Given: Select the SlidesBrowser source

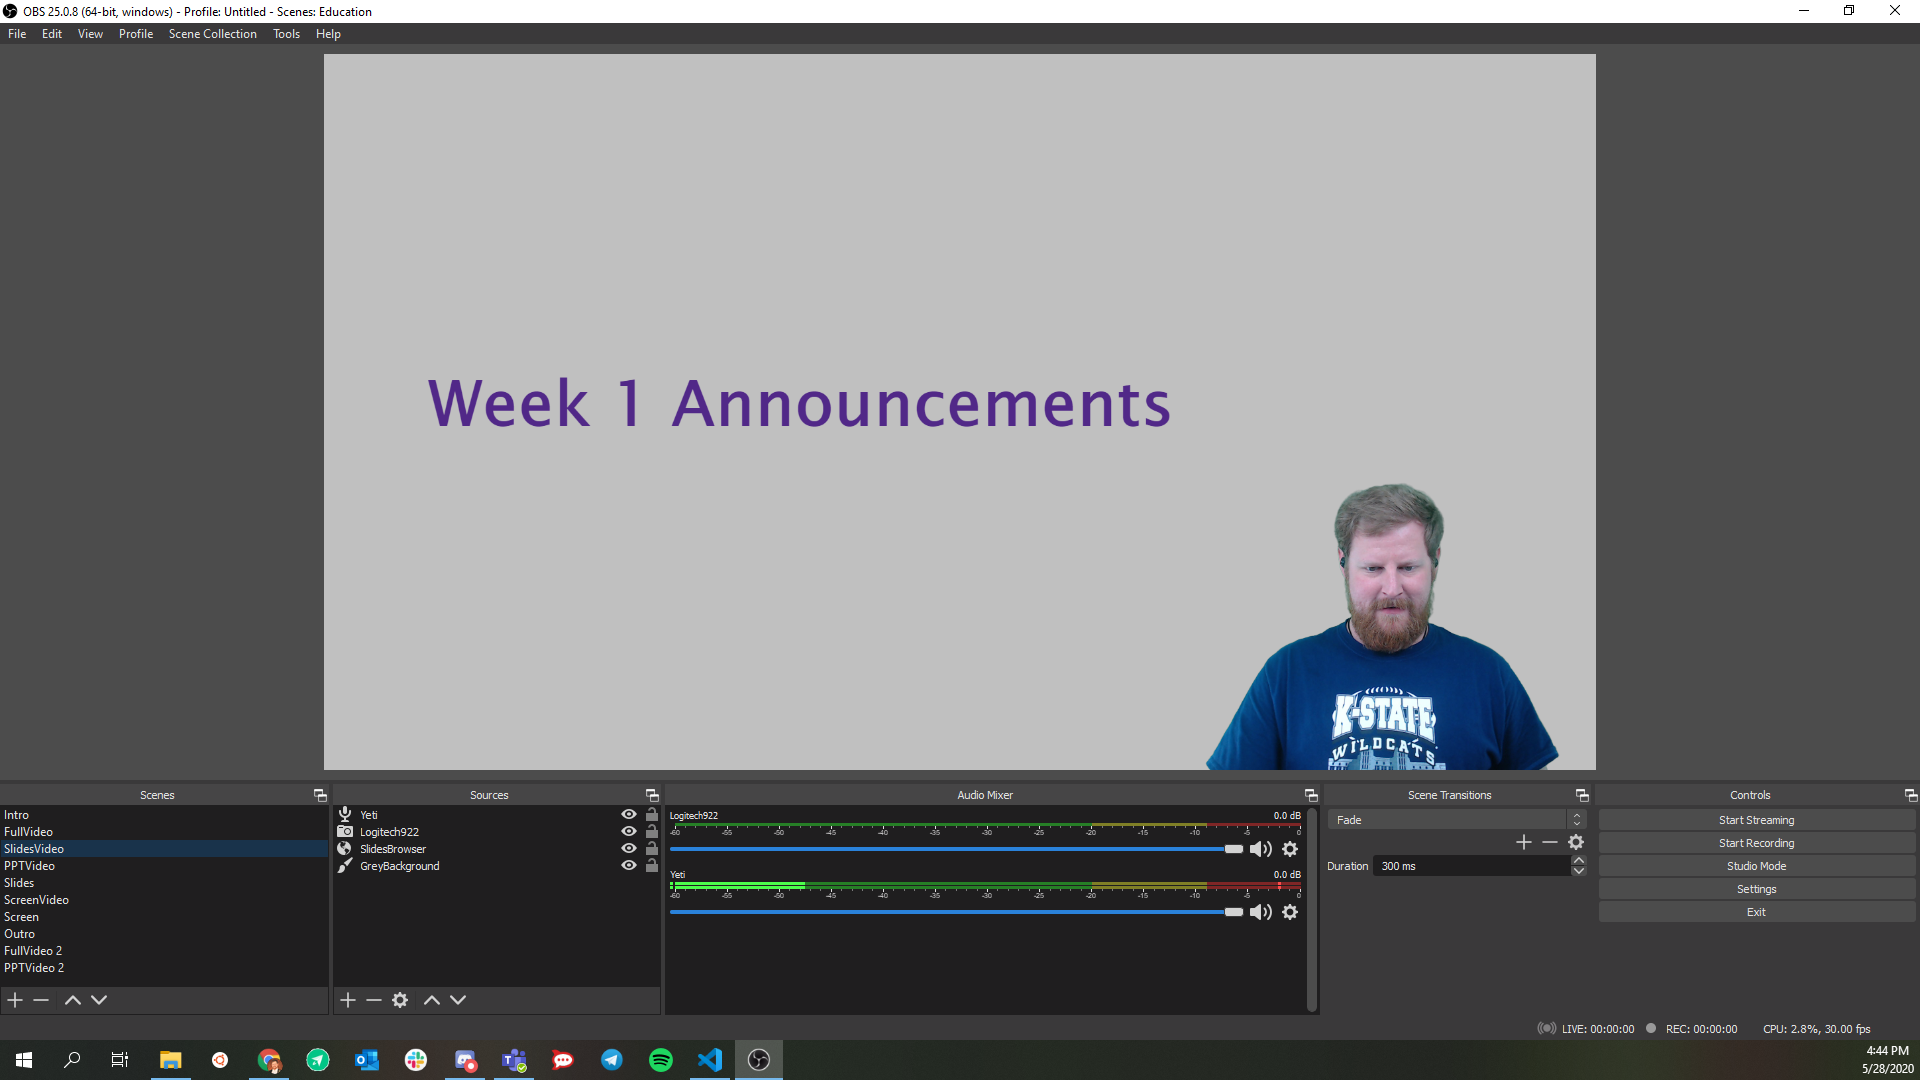Looking at the screenshot, I should tap(393, 848).
